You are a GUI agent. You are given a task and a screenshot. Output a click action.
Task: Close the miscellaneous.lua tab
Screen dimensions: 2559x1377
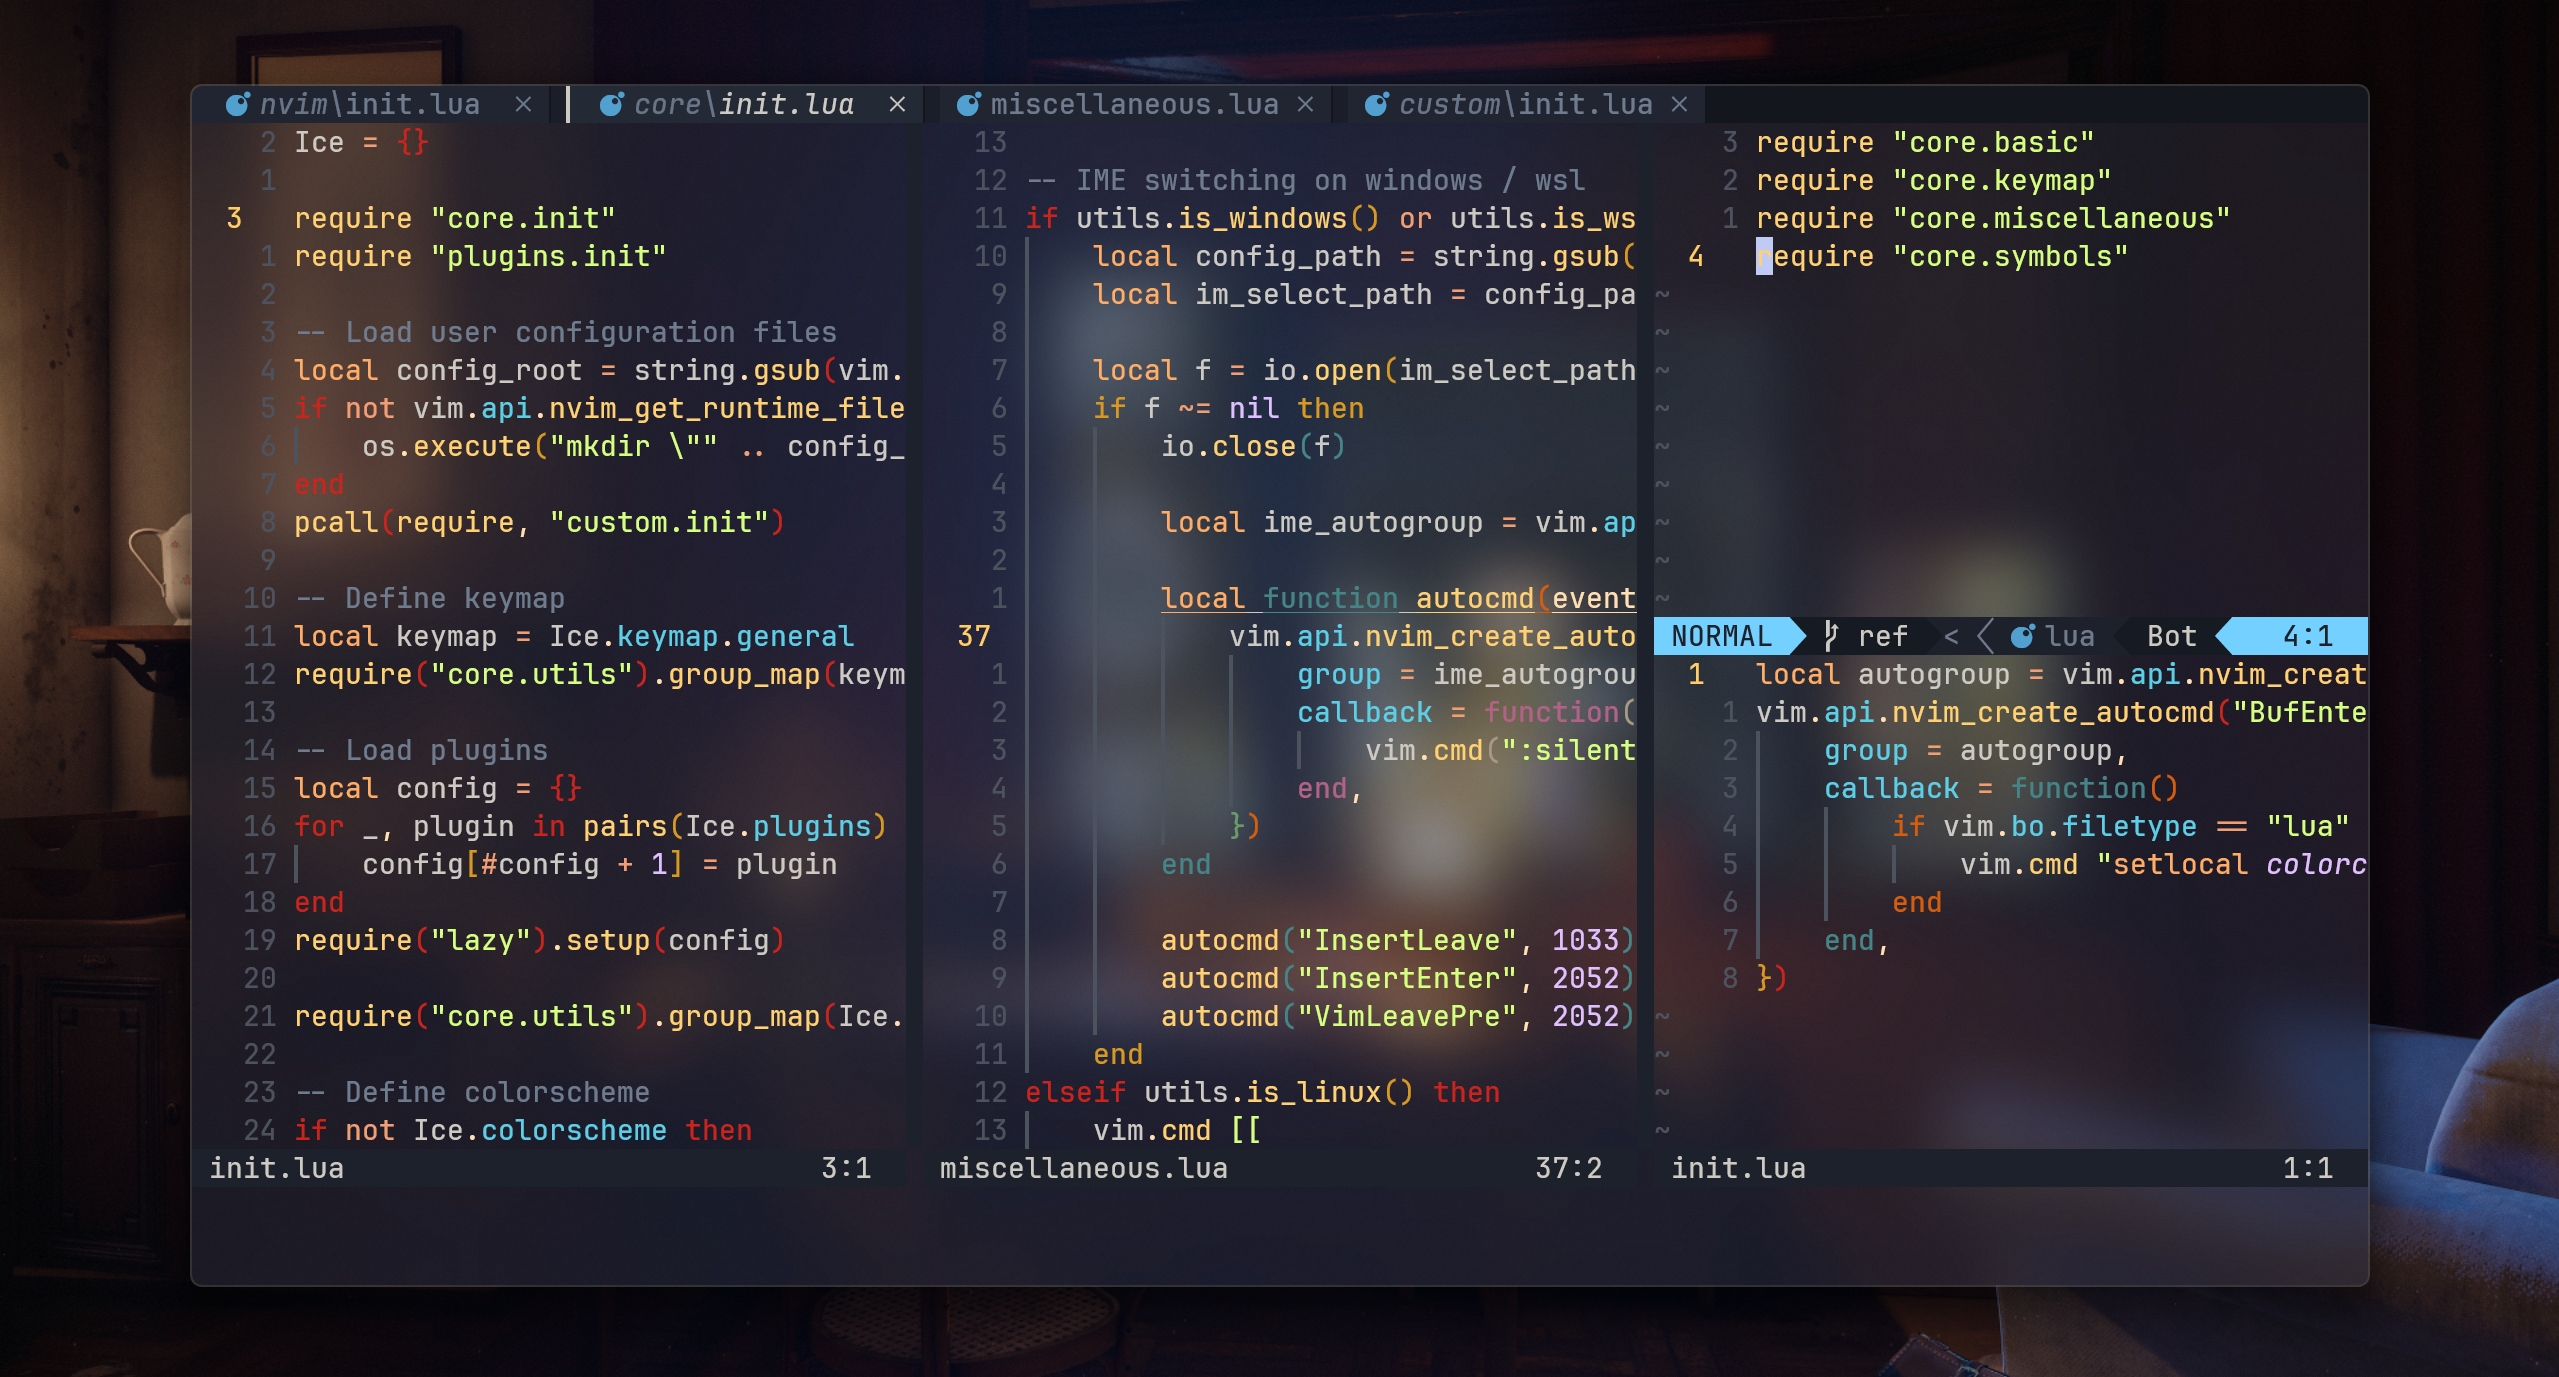(1305, 105)
